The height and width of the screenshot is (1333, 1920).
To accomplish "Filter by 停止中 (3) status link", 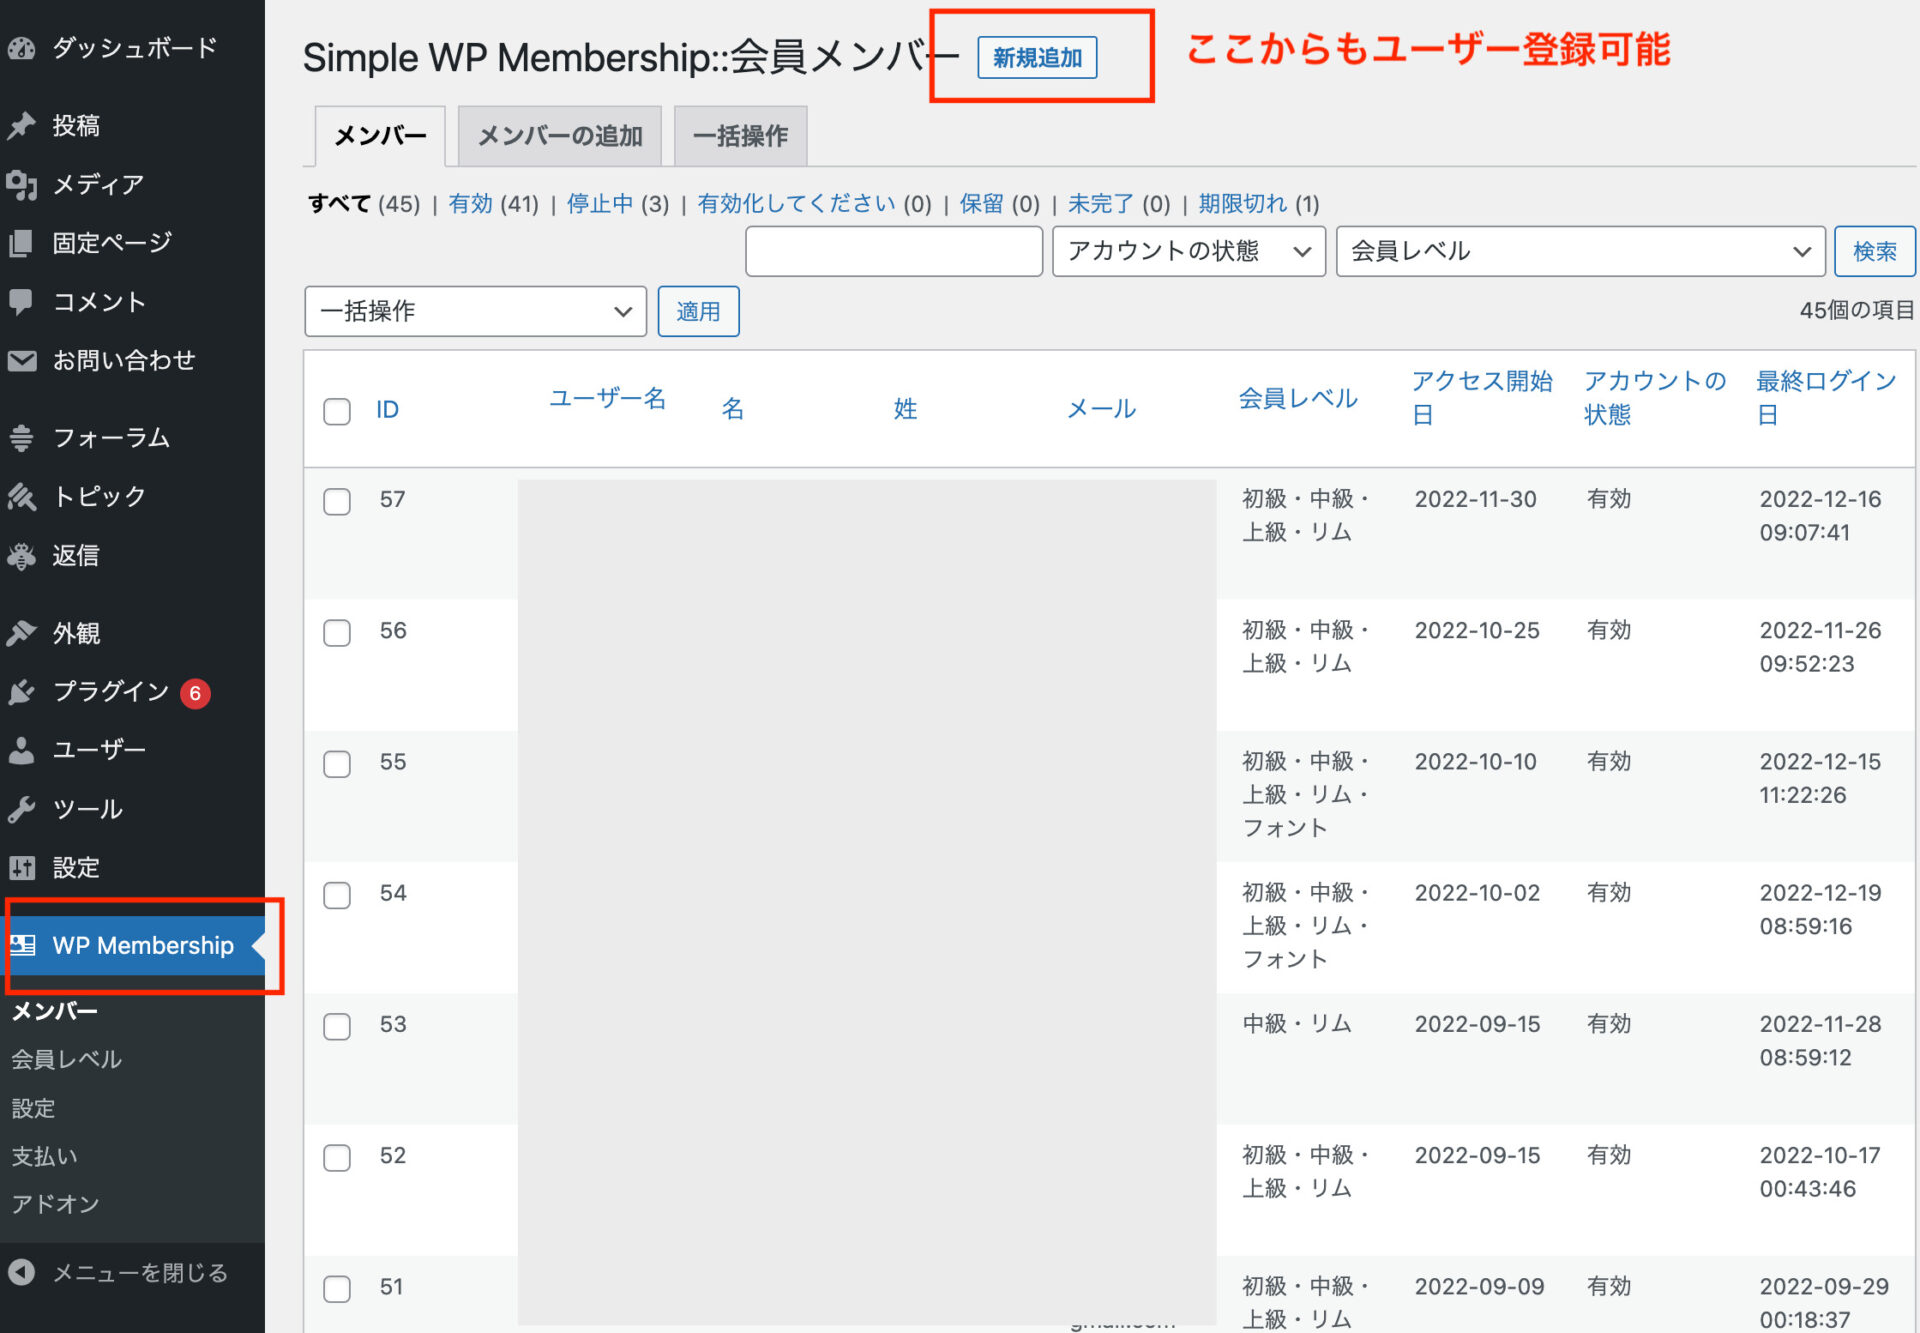I will tap(617, 204).
